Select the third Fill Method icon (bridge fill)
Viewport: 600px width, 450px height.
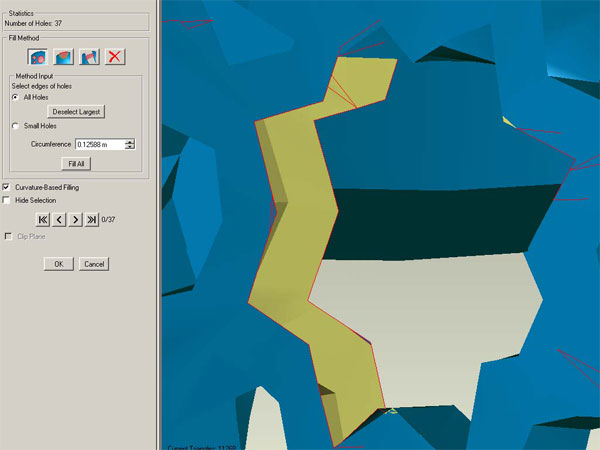(x=89, y=57)
